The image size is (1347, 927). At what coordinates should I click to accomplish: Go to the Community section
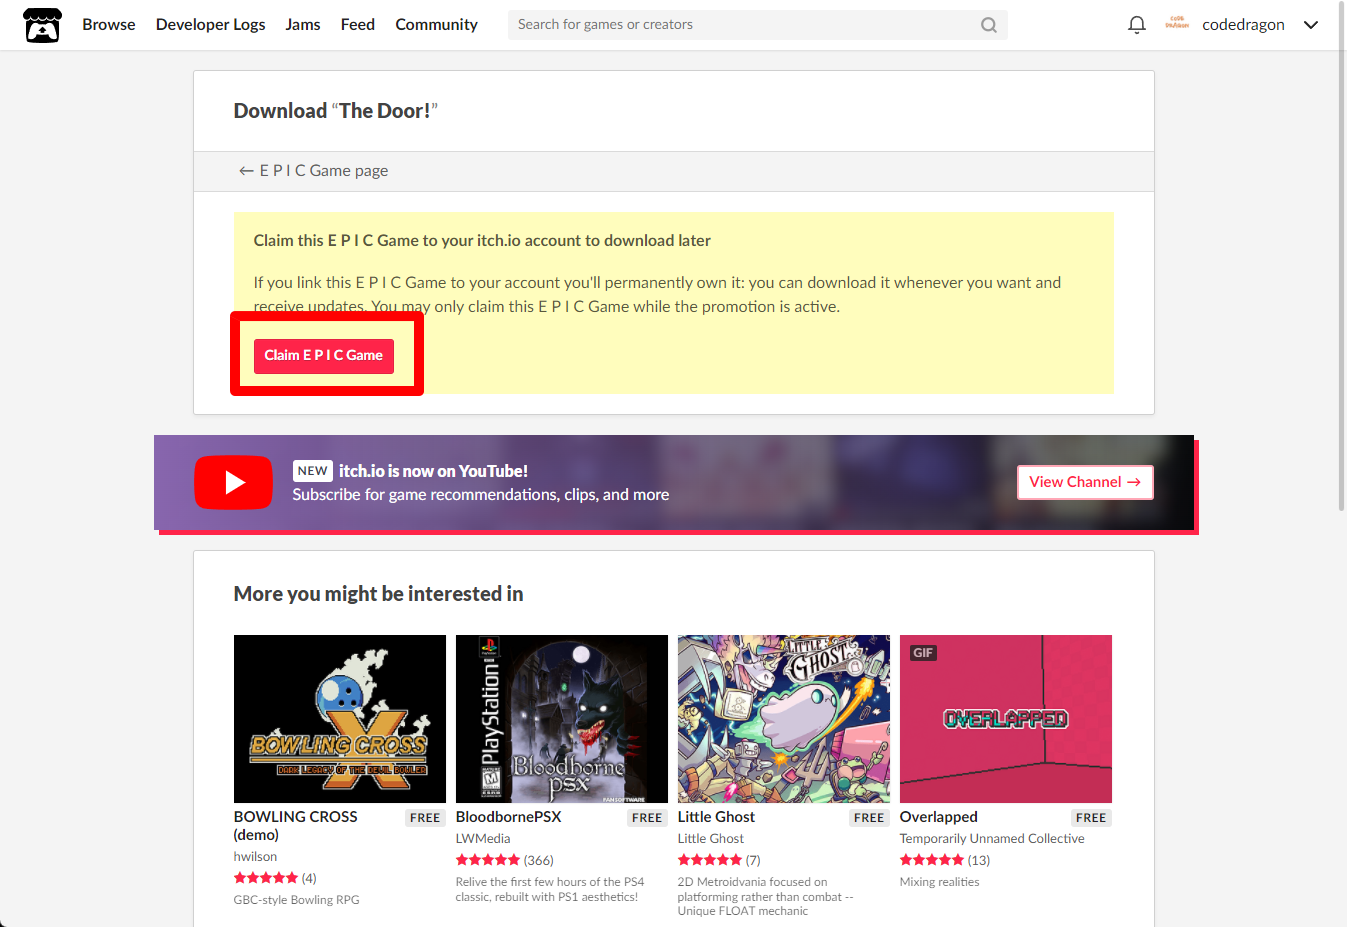(436, 24)
